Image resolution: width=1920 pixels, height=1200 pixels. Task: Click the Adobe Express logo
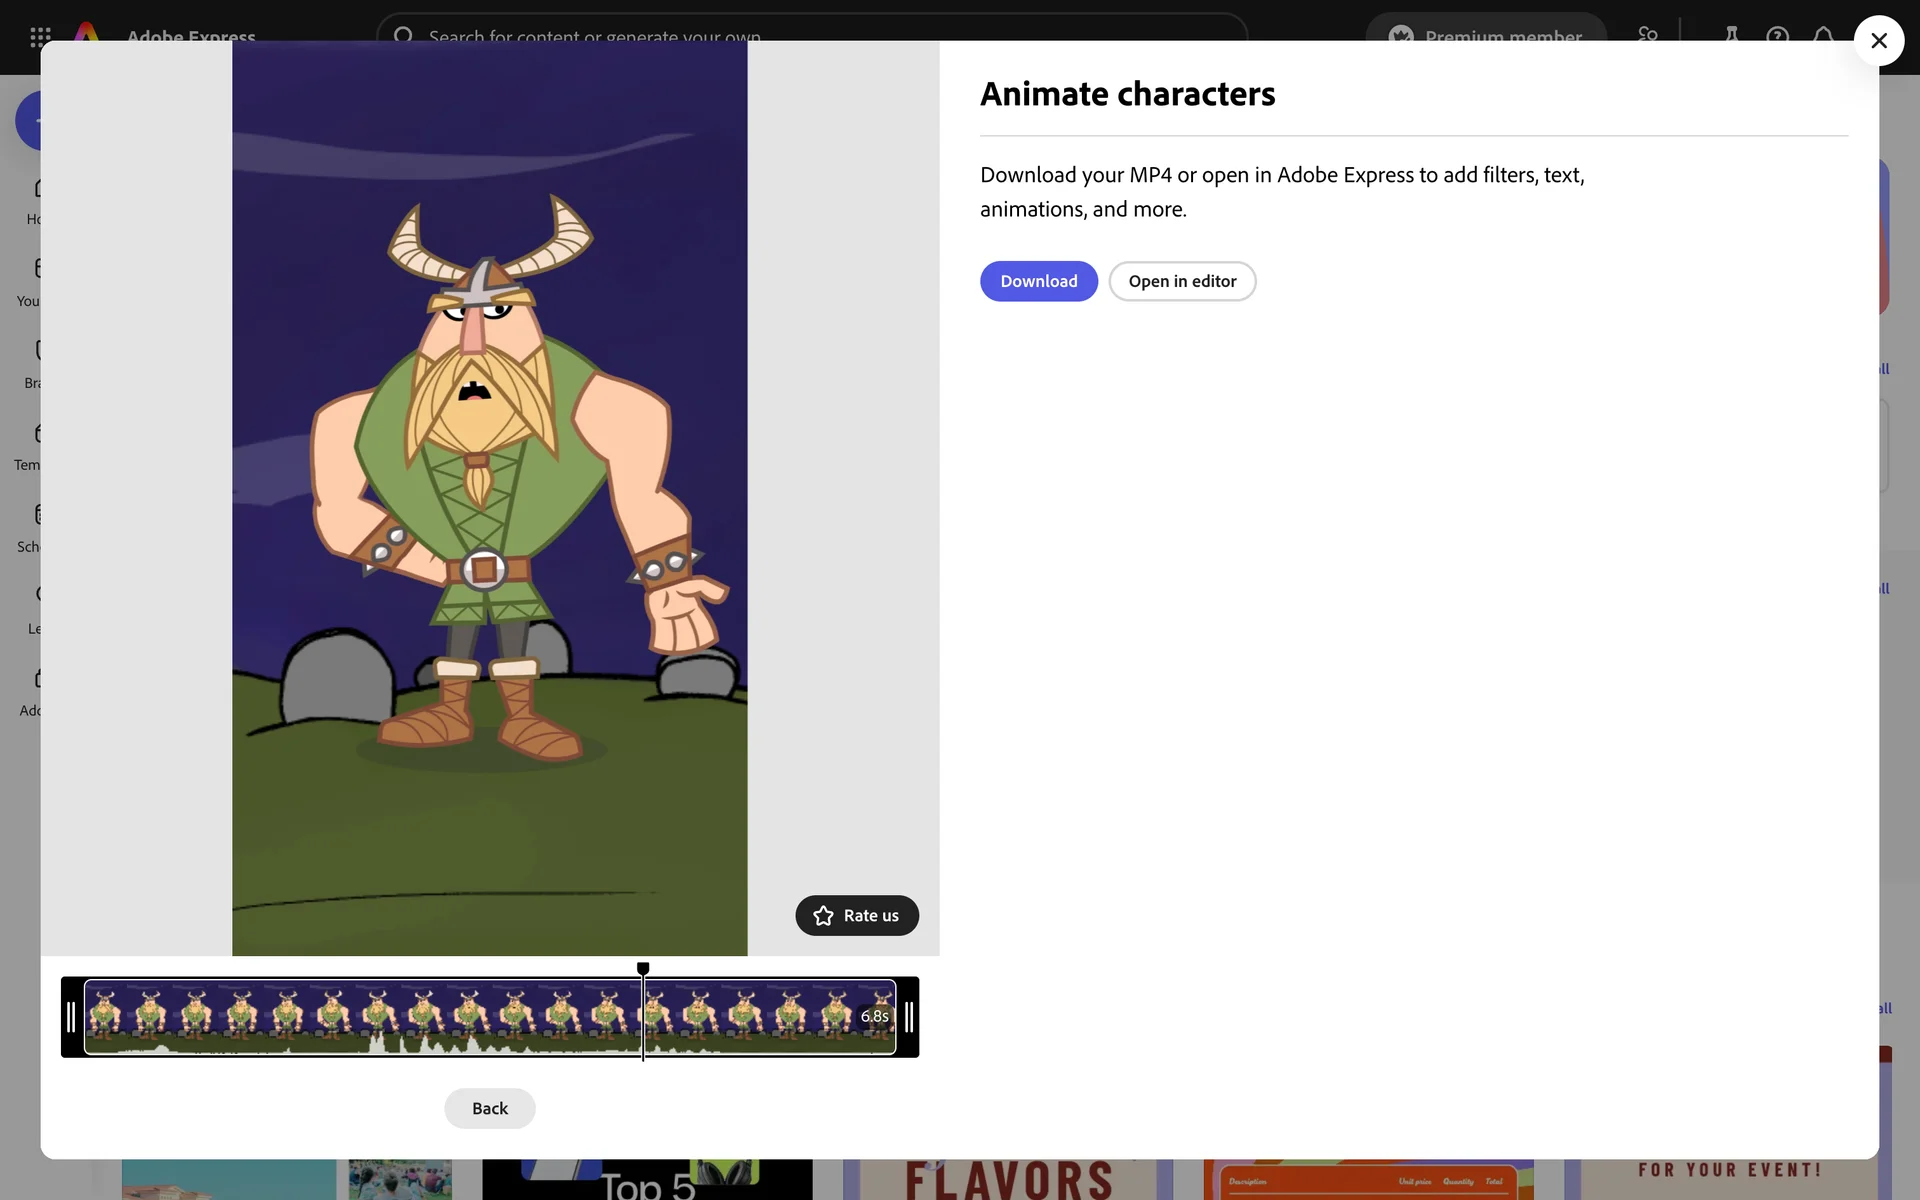pyautogui.click(x=88, y=32)
